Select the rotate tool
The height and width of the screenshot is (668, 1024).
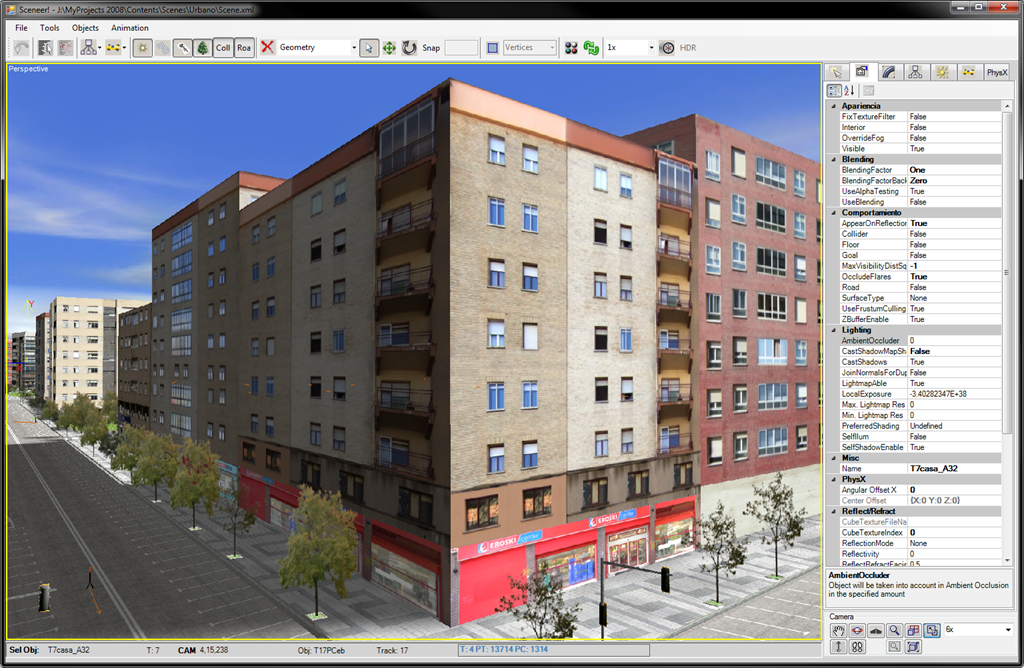[409, 48]
